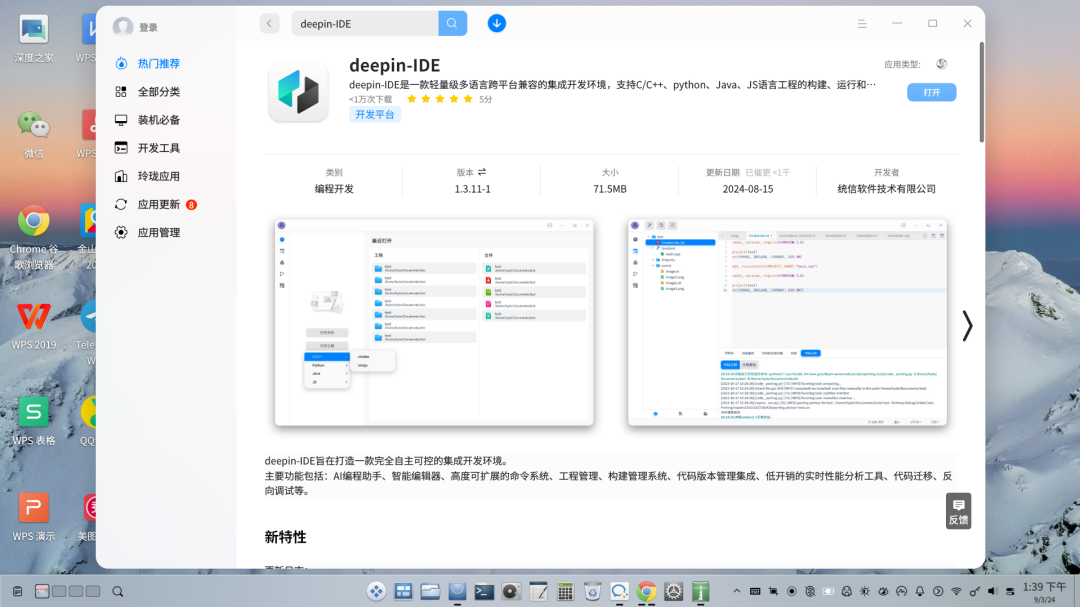1080x607 pixels.
Task: Open WPS 表格 desktop icon
Action: (33, 422)
